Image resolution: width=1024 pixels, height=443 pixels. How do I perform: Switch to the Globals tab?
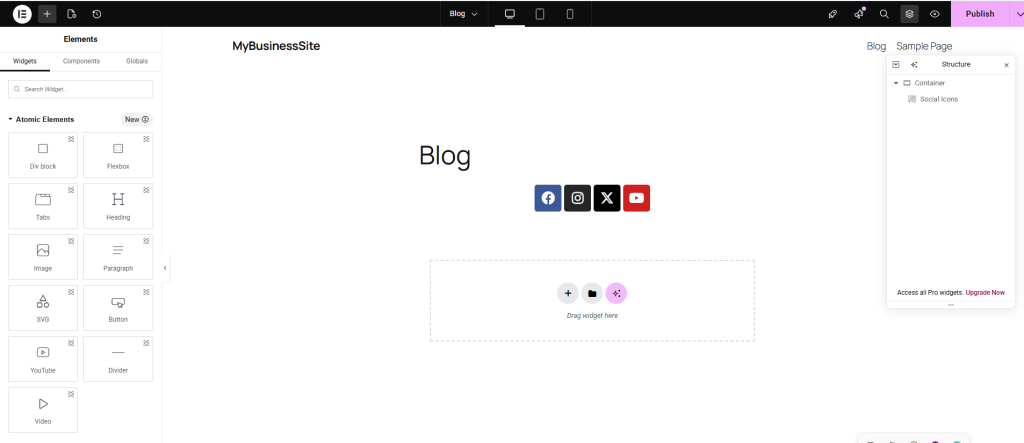(x=137, y=61)
